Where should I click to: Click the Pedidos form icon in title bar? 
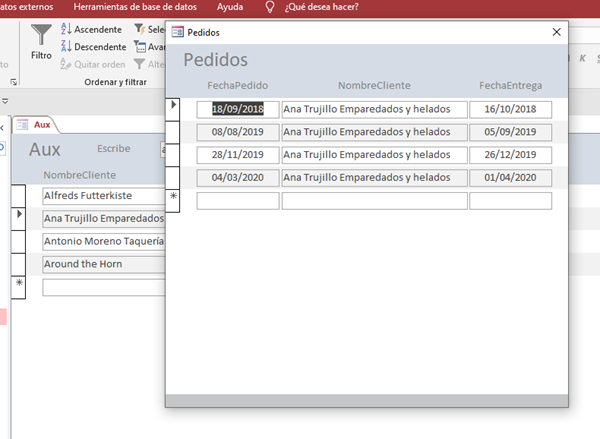[178, 32]
